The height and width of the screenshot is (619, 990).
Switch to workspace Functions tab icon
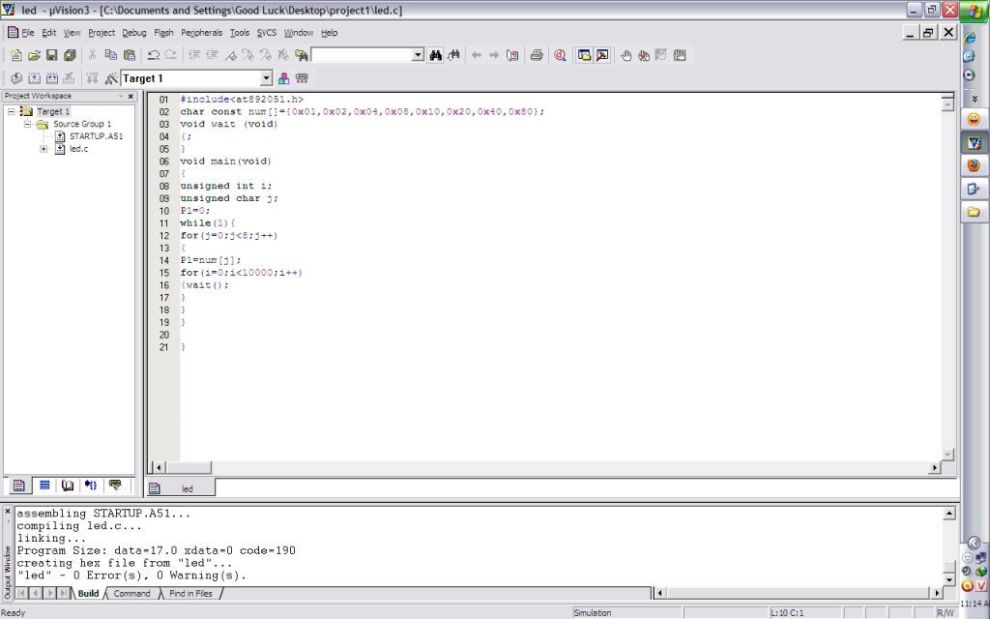(x=91, y=485)
